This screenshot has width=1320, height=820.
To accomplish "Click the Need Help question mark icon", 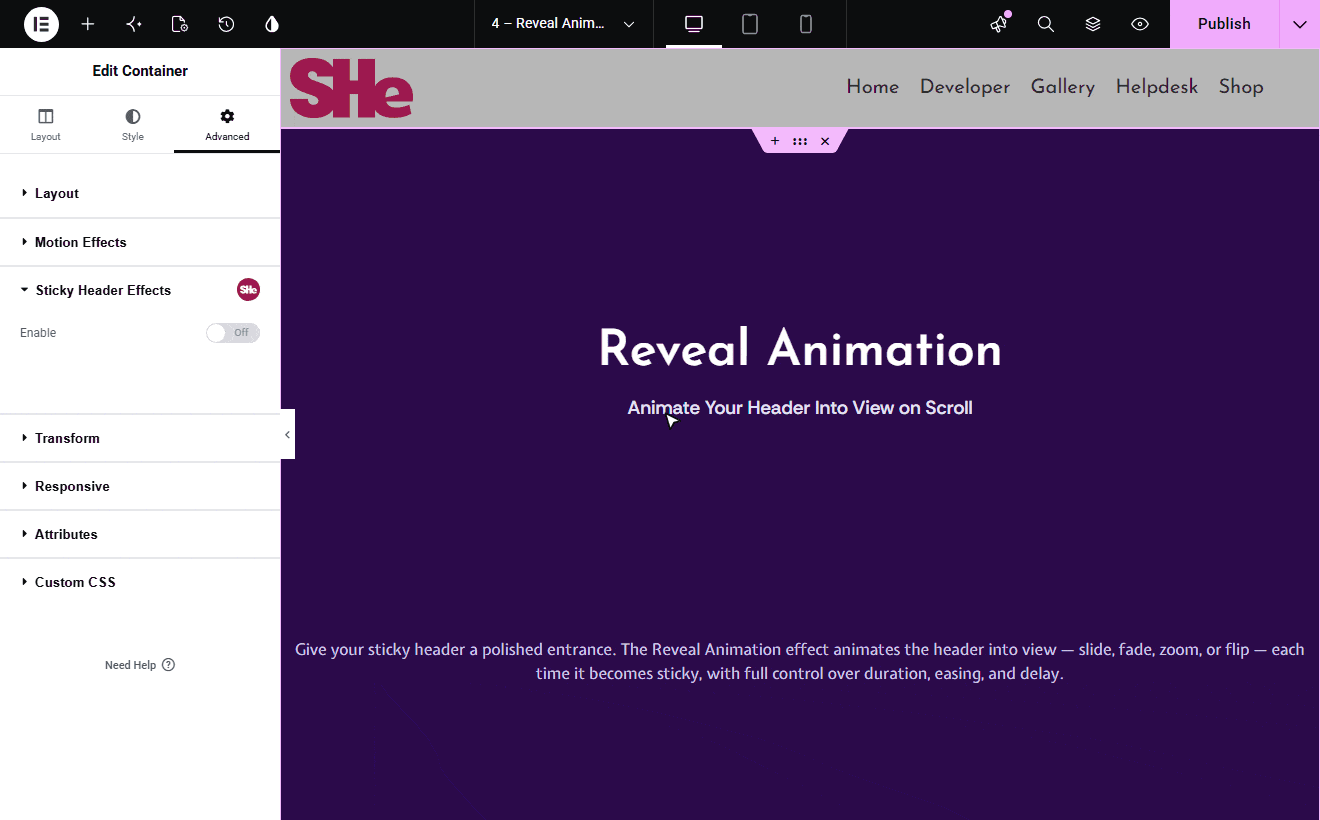I will 168,665.
